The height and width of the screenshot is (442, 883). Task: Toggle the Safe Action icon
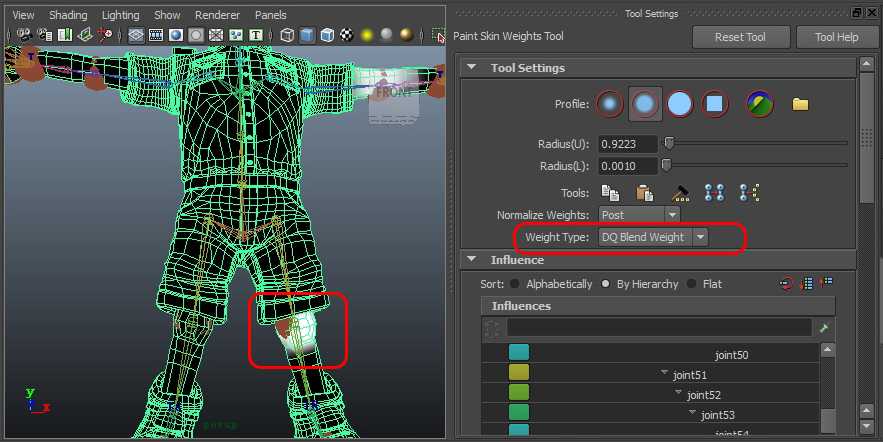[x=236, y=35]
